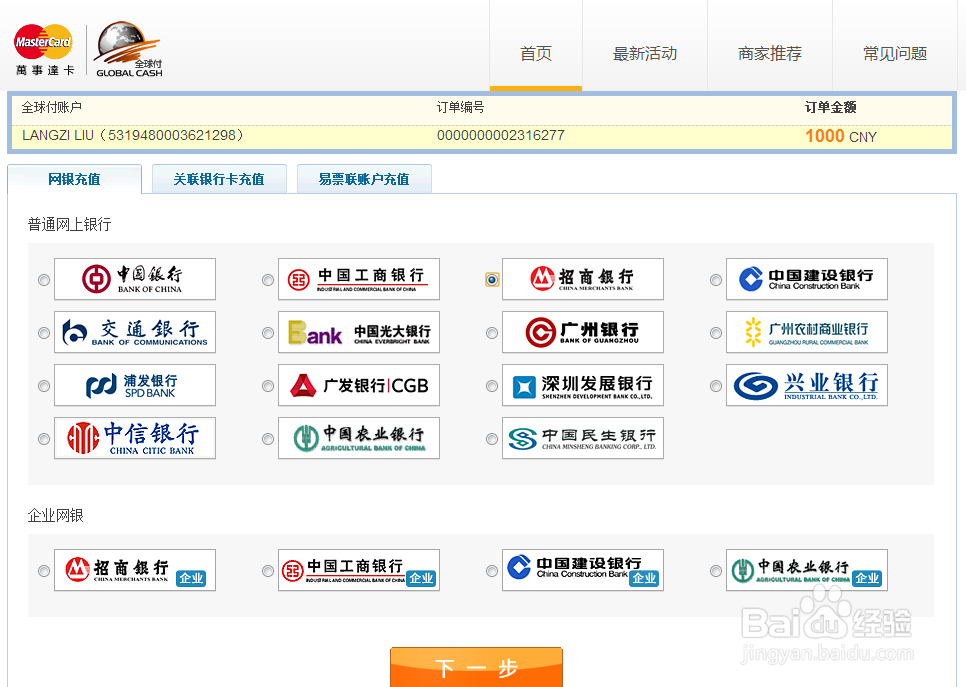Select the radio button for Bank of China
The image size is (966, 687).
pyautogui.click(x=44, y=280)
